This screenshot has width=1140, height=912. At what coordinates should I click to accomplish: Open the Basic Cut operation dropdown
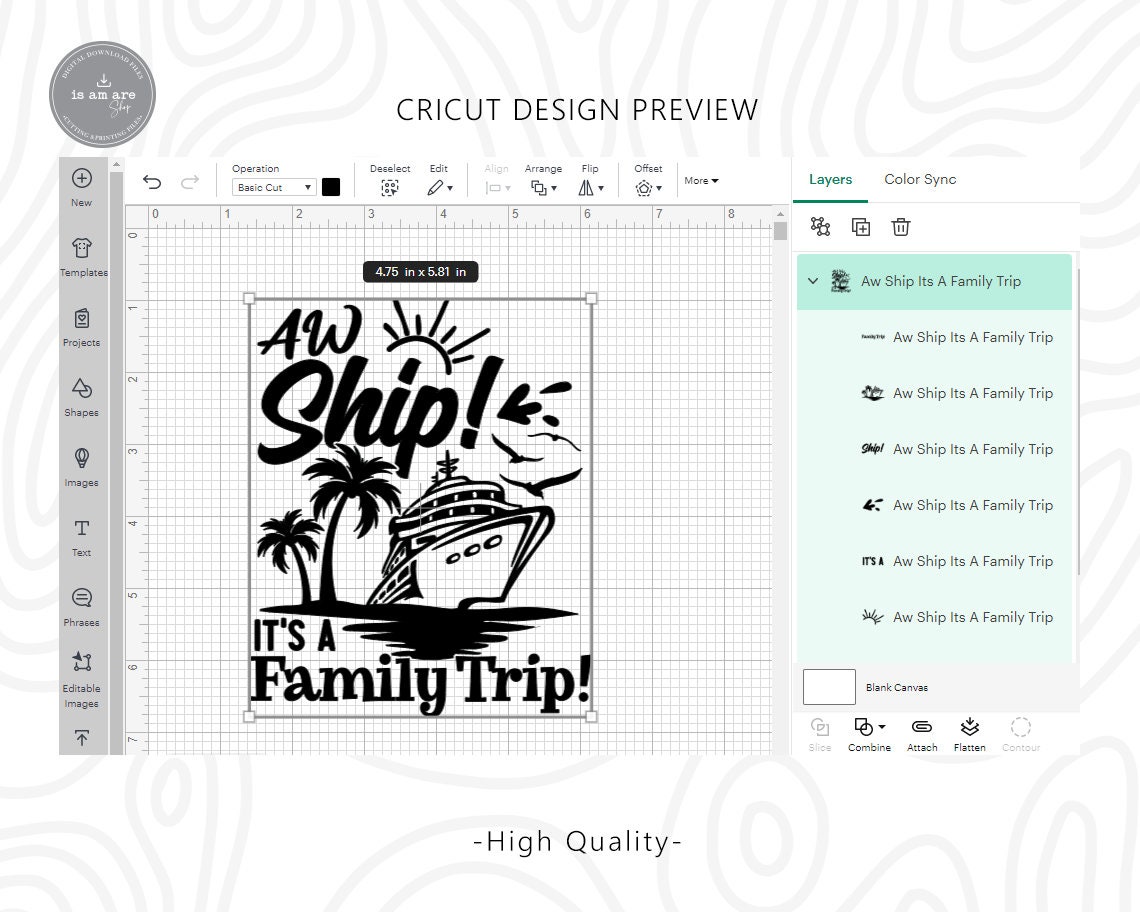coord(274,188)
